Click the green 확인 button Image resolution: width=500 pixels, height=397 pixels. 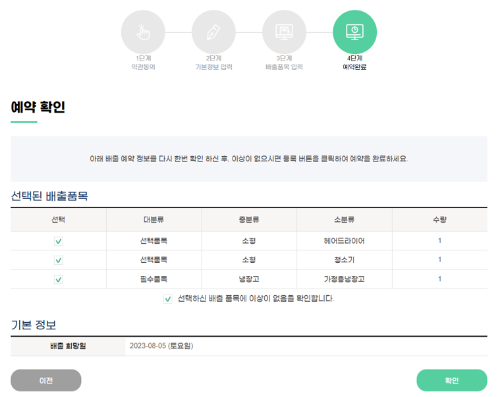click(x=452, y=380)
